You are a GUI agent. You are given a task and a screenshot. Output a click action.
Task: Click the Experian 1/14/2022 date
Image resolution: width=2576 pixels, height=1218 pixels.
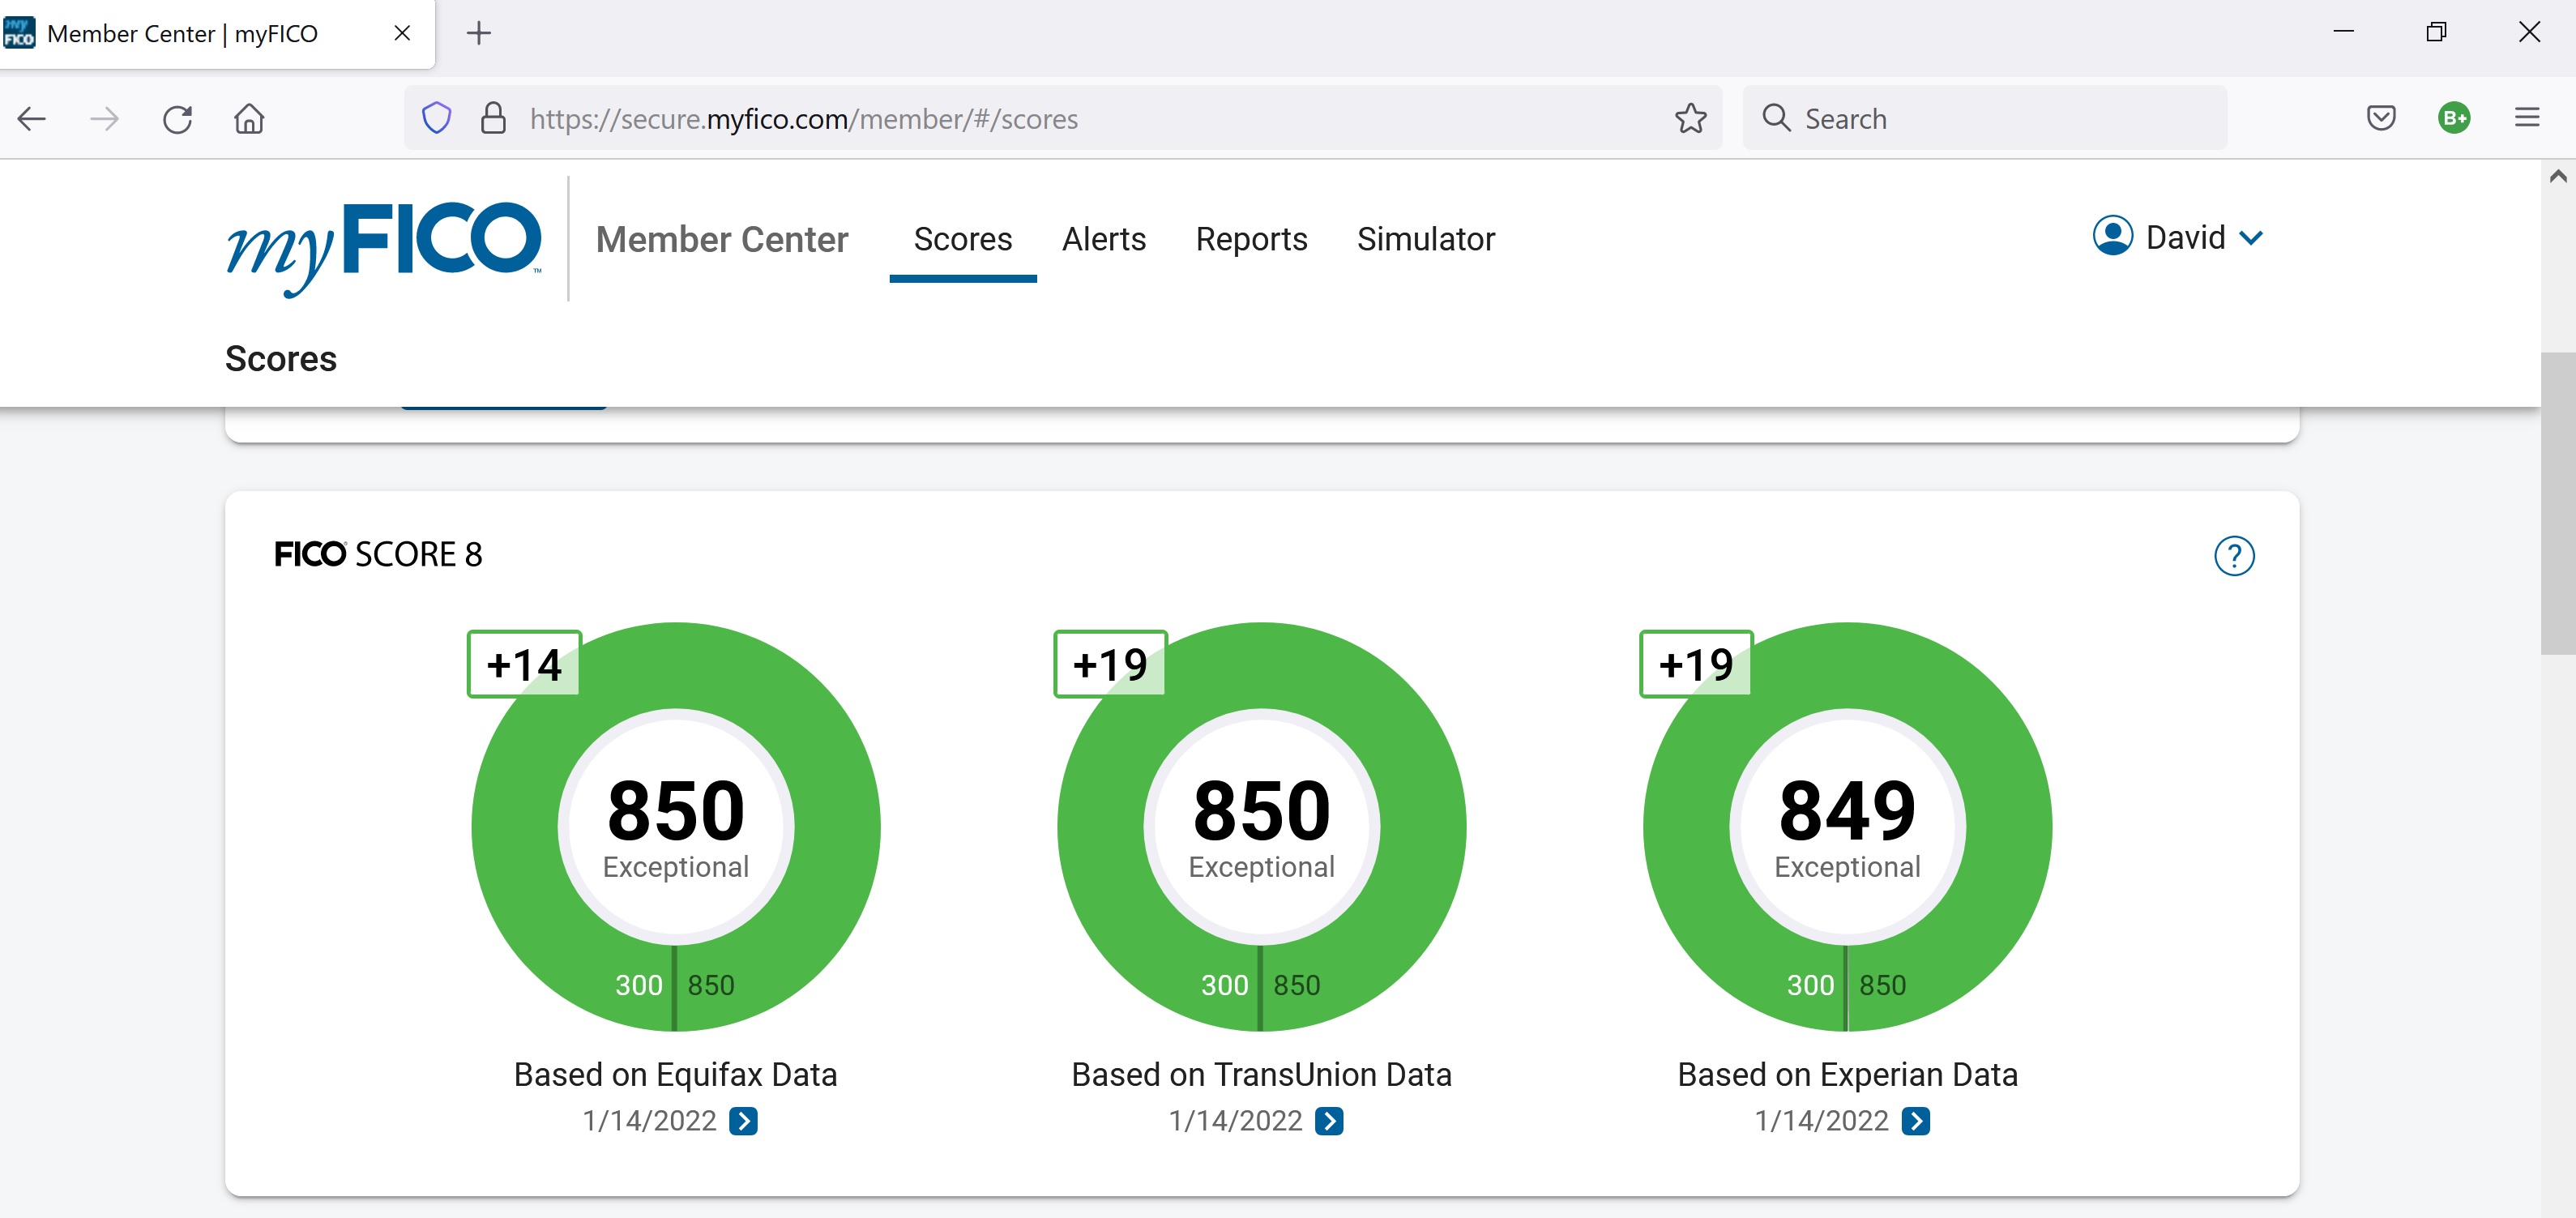click(x=1822, y=1121)
